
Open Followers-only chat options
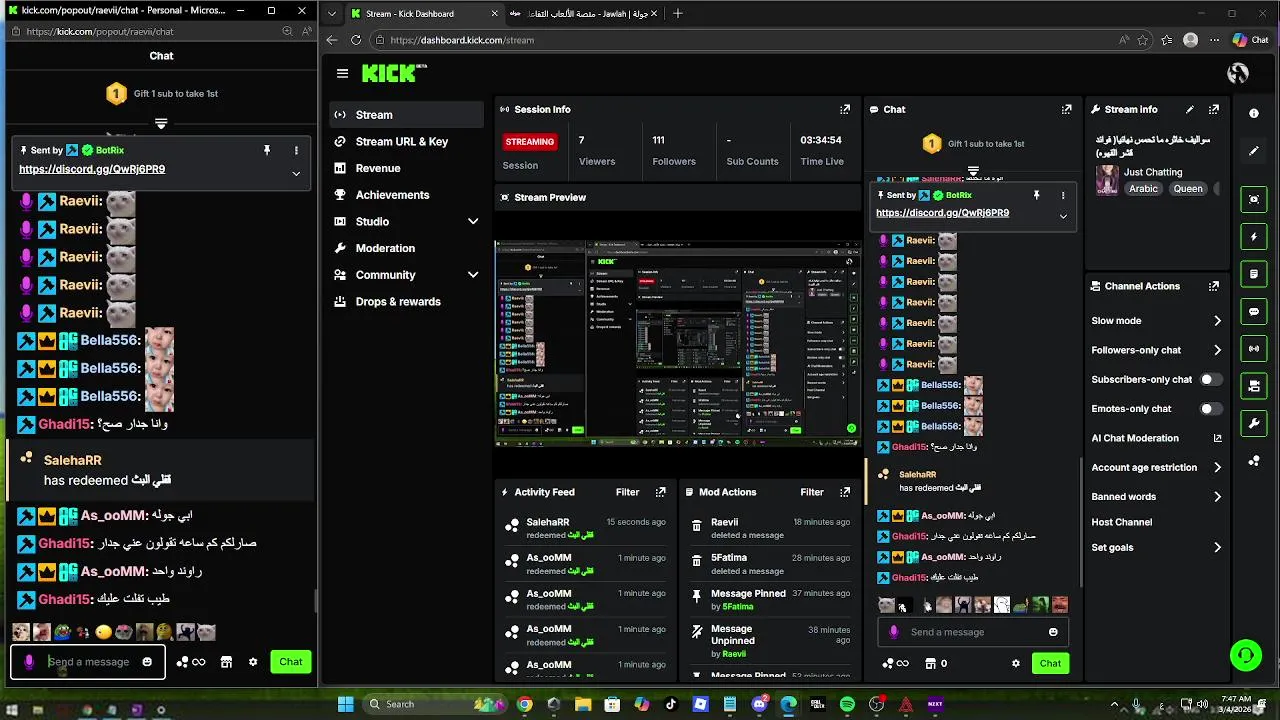point(1156,350)
